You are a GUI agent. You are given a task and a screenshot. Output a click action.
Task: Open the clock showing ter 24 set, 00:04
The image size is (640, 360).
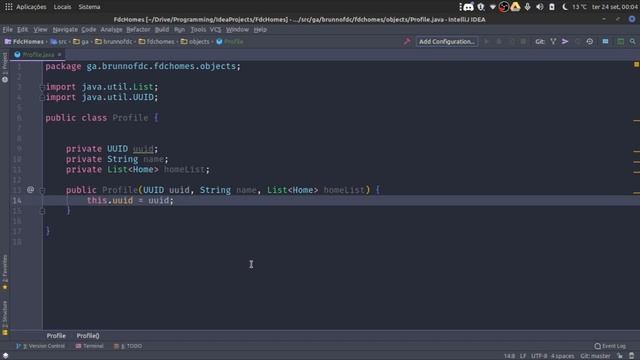coord(614,7)
